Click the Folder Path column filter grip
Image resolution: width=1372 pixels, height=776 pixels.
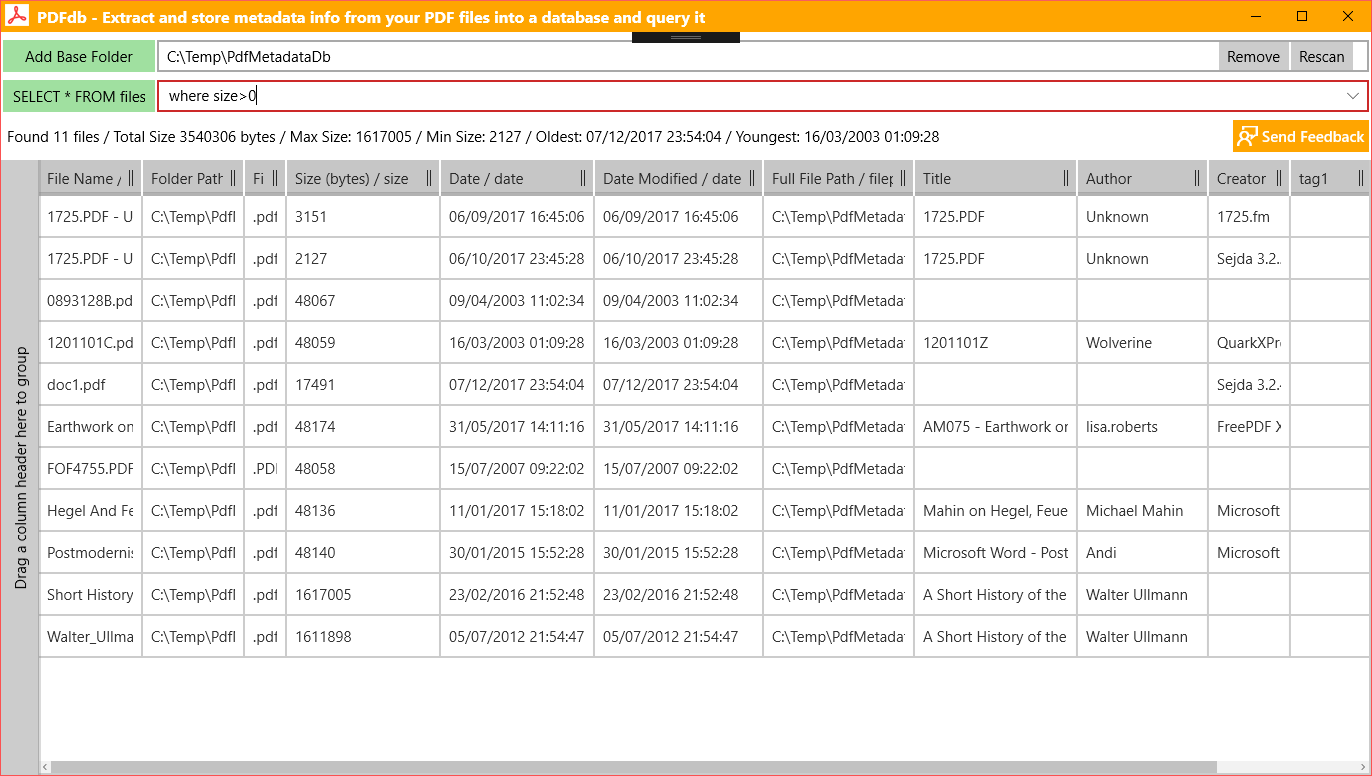click(232, 179)
